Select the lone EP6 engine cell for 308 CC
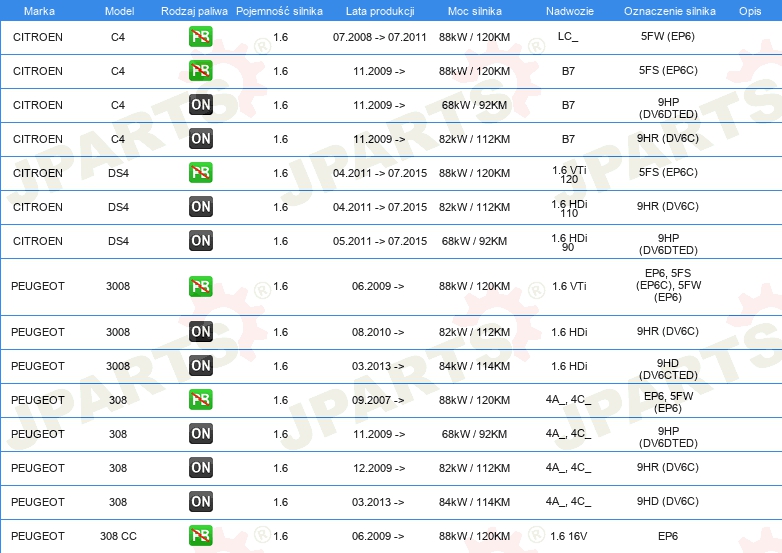 pos(668,536)
